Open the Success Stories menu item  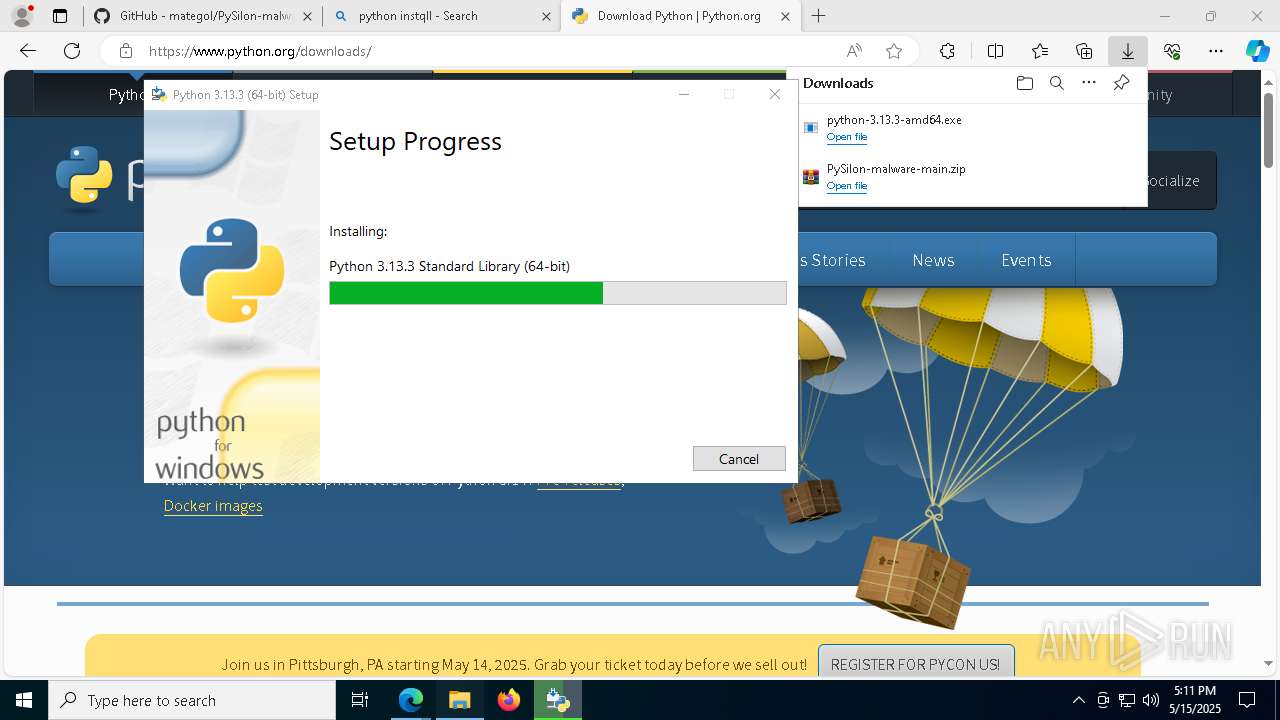pyautogui.click(x=832, y=260)
